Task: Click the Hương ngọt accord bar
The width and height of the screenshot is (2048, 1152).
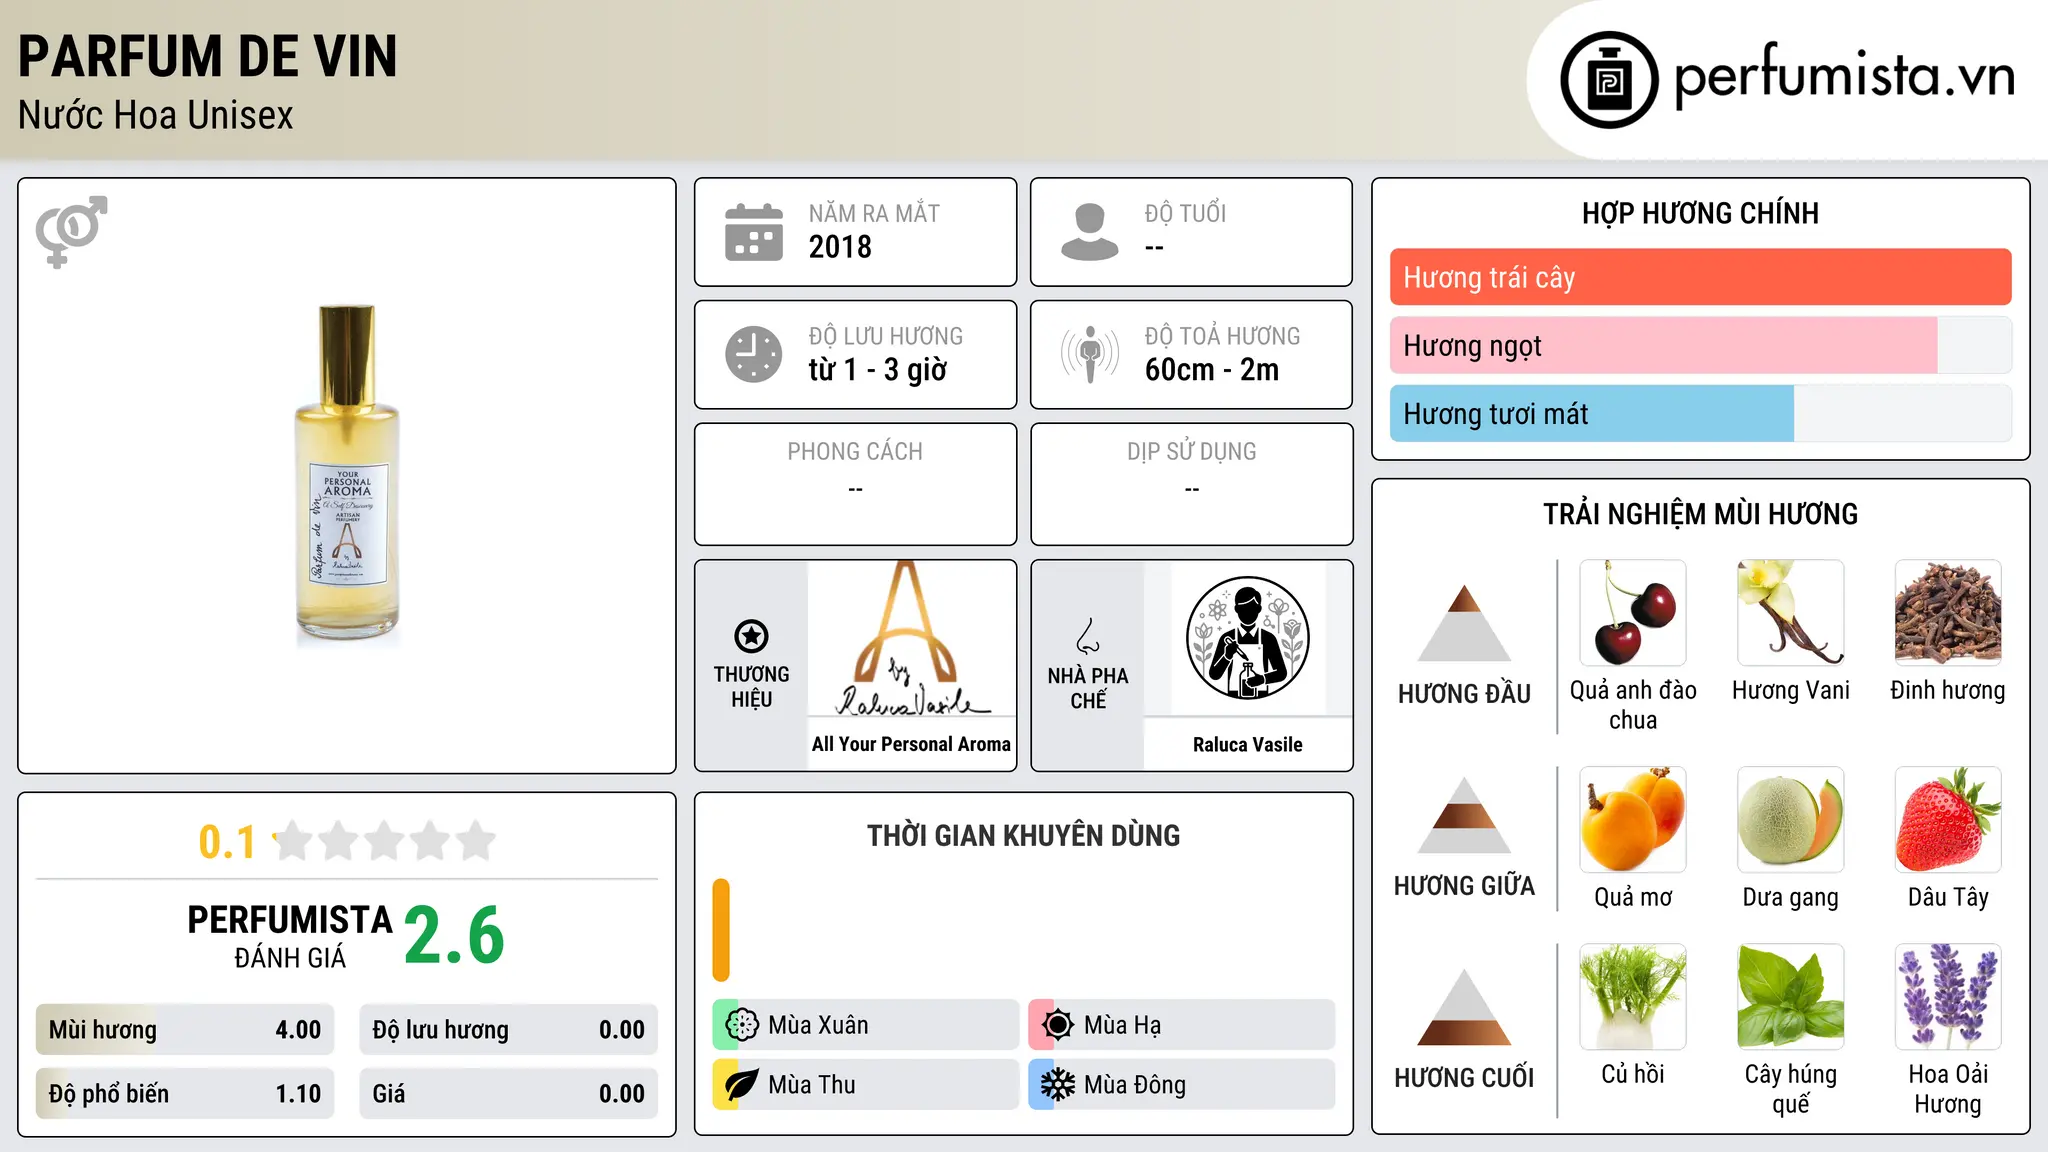Action: click(x=1700, y=345)
